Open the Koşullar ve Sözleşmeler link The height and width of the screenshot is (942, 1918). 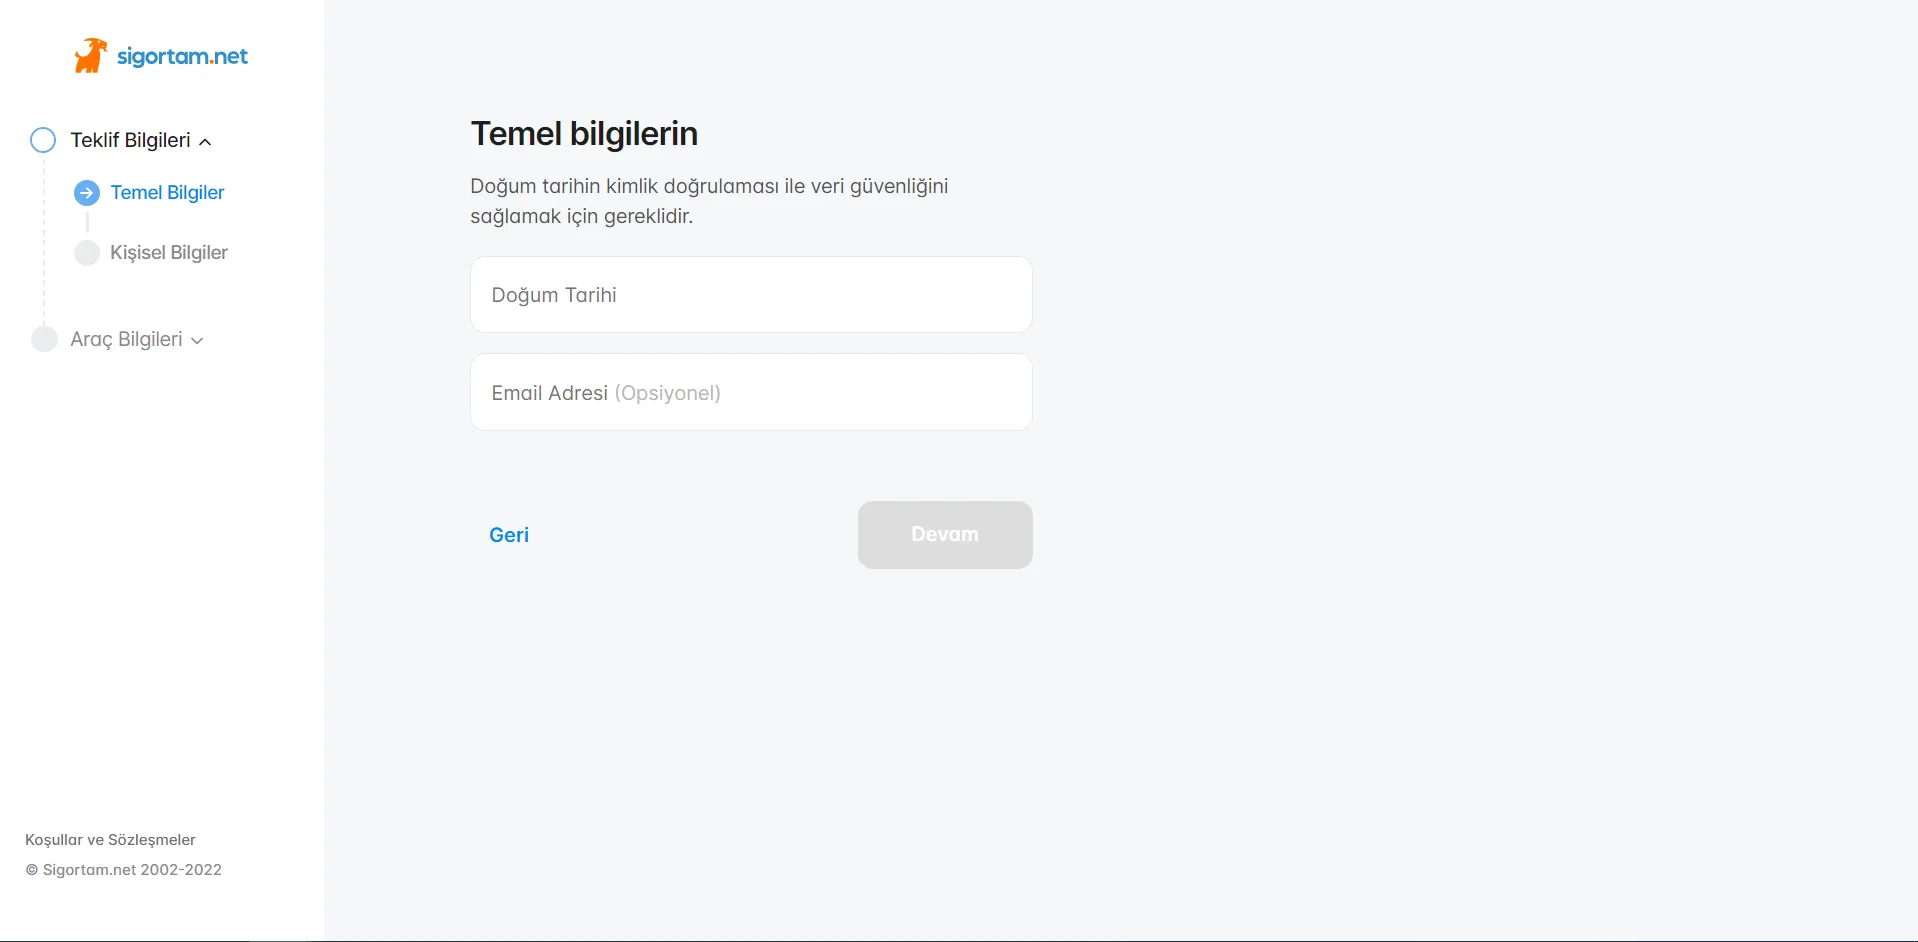pyautogui.click(x=110, y=840)
